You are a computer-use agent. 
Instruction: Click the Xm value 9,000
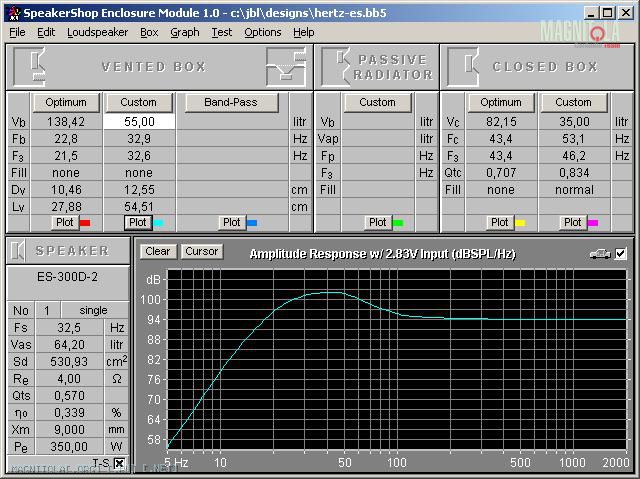coord(69,430)
